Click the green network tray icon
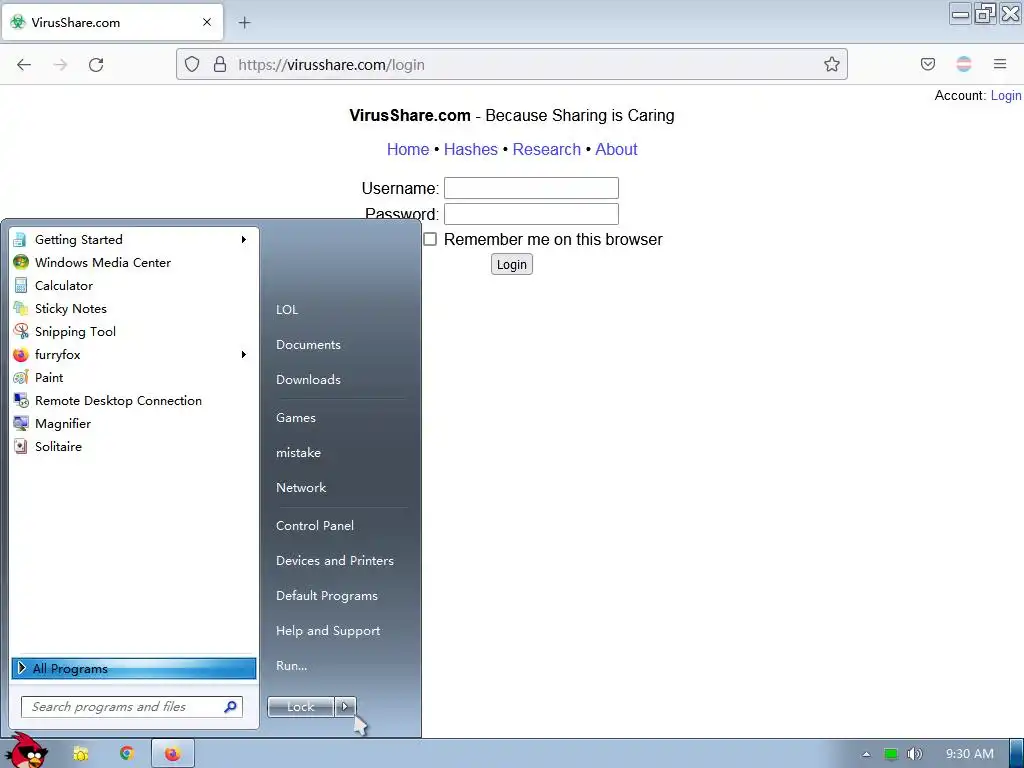This screenshot has height=768, width=1024. [x=891, y=754]
